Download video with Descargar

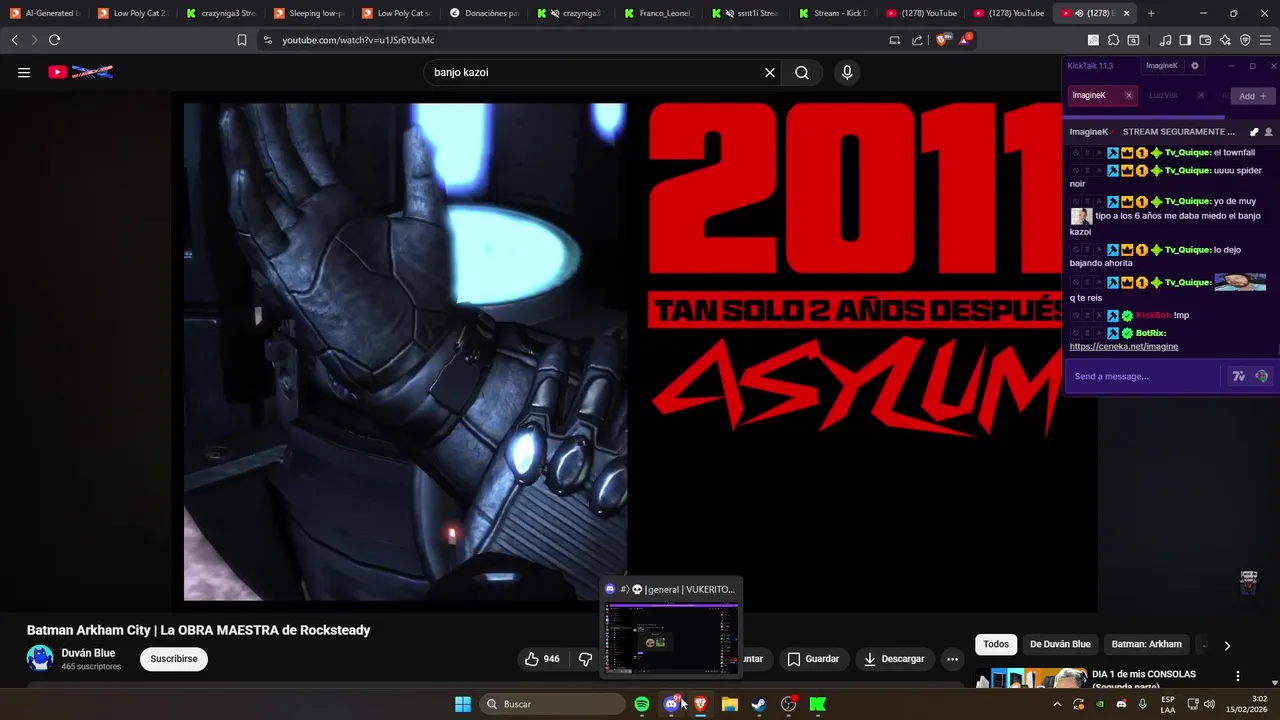894,659
